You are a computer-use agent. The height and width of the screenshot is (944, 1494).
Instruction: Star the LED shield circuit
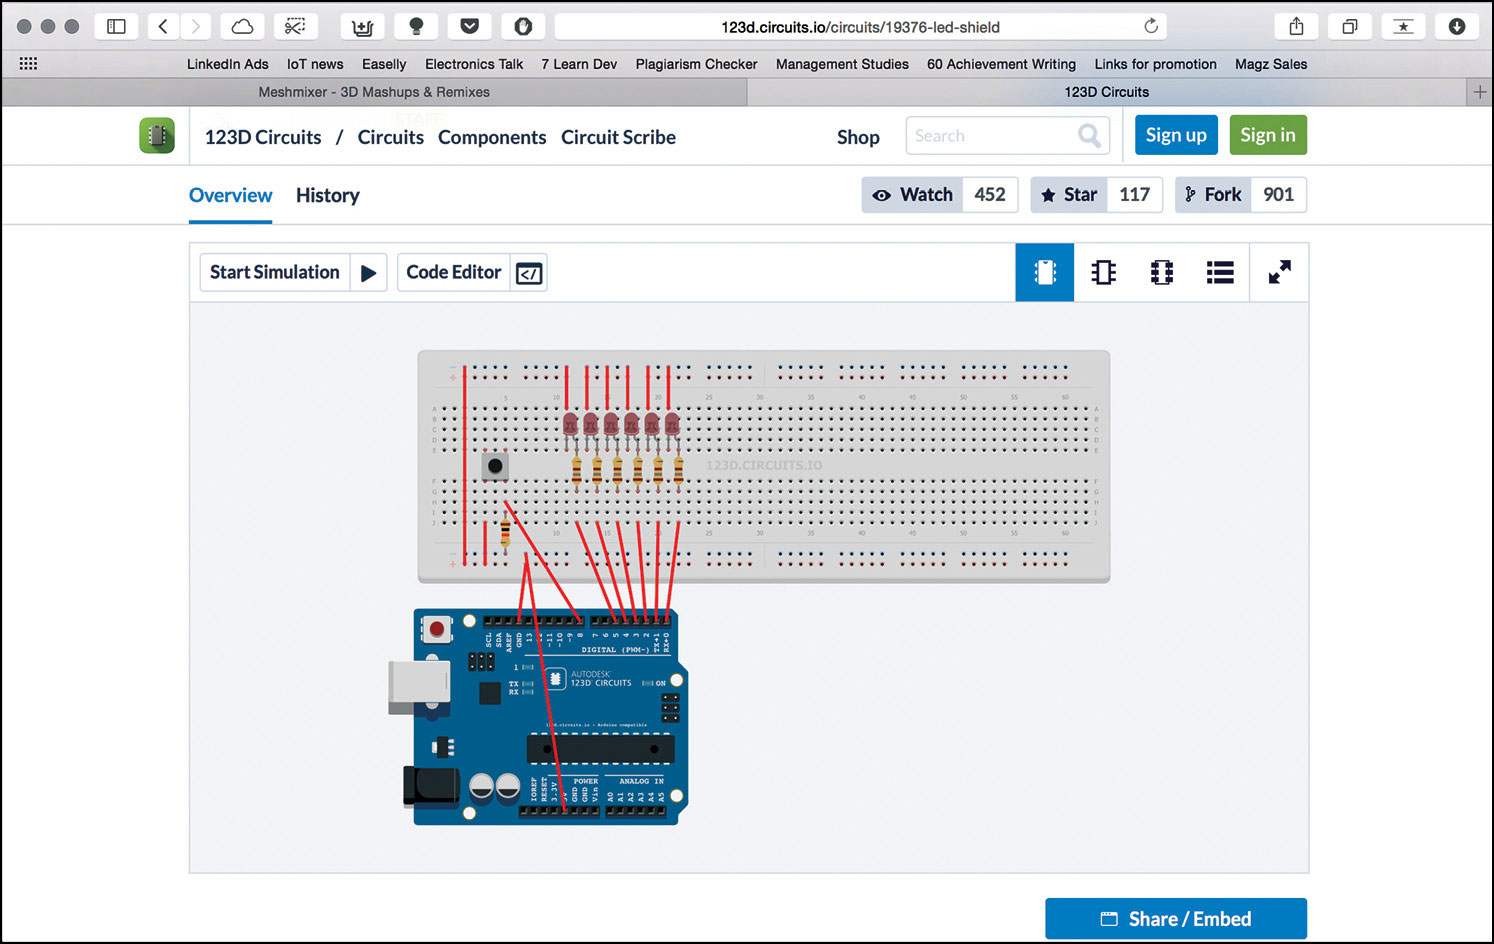coord(1069,195)
